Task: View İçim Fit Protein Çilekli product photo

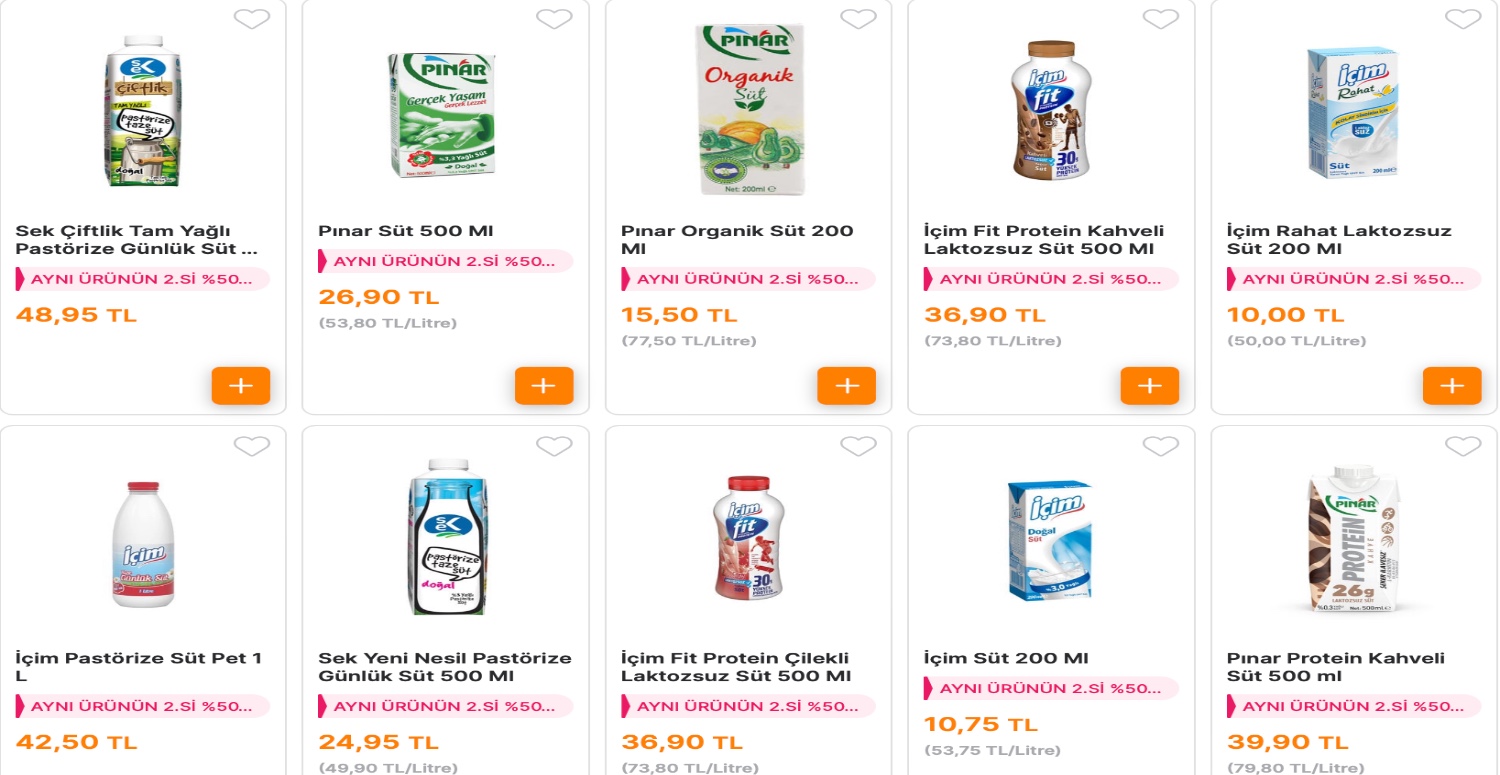Action: [x=747, y=537]
